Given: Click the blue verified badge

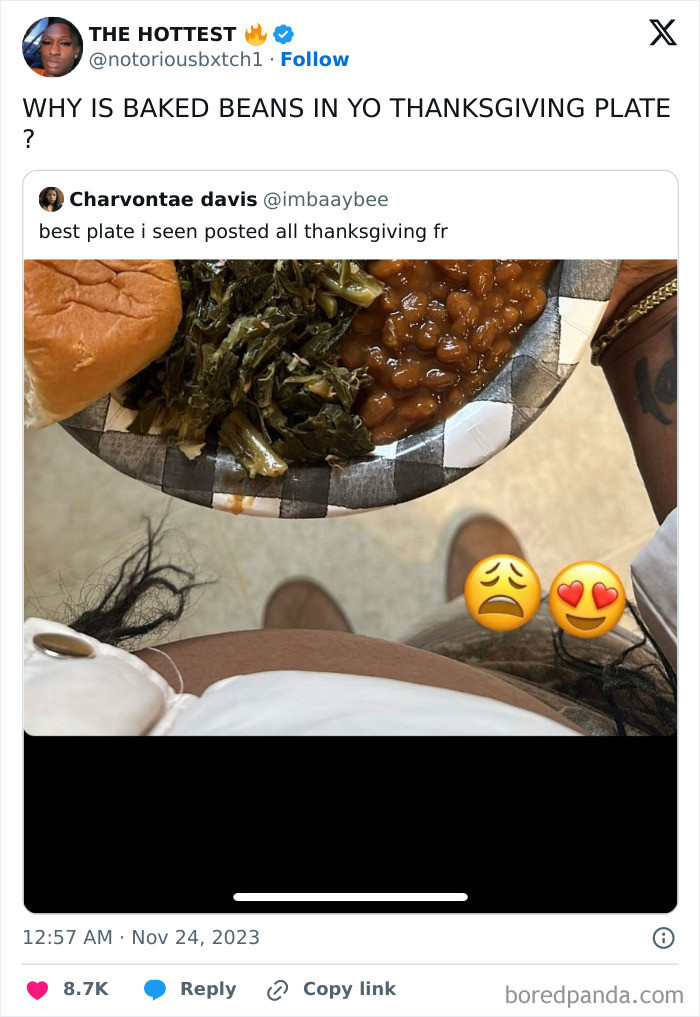Looking at the screenshot, I should pos(283,34).
